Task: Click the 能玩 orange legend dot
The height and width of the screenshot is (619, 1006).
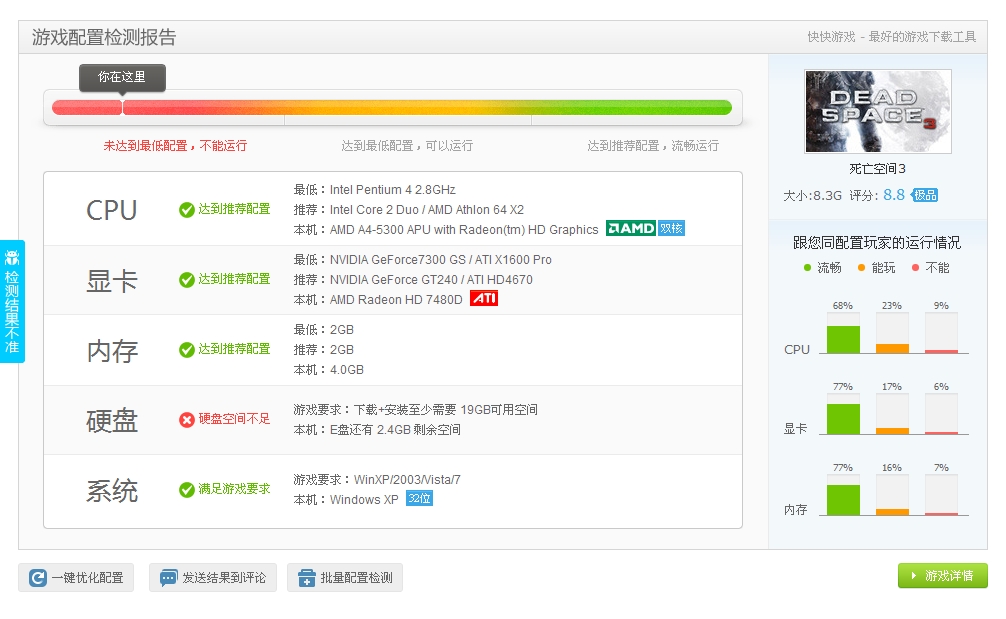Action: click(862, 267)
